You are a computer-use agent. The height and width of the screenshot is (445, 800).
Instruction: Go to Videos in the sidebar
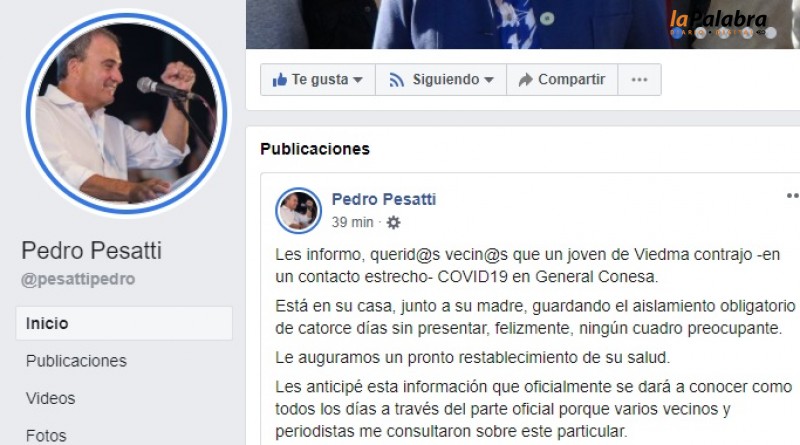pyautogui.click(x=51, y=398)
